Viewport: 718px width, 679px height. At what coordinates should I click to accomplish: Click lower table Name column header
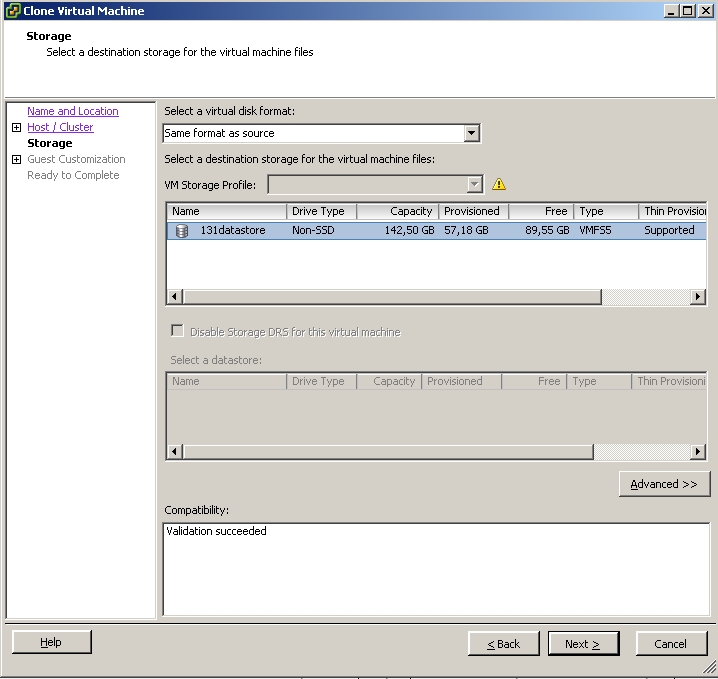coord(227,381)
